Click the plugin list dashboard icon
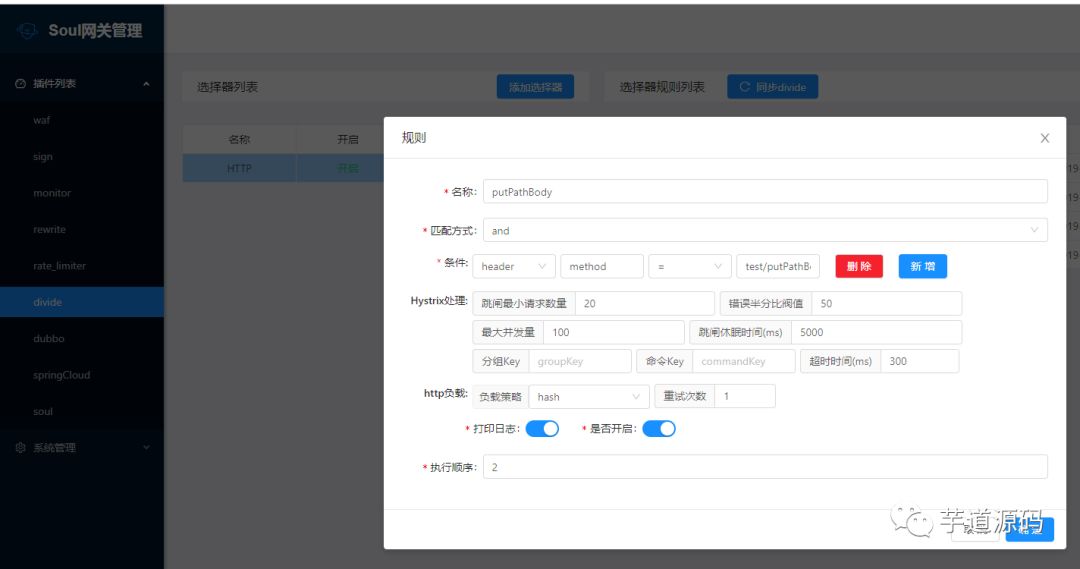Screen dimensions: 1080x569 pyautogui.click(x=21, y=83)
